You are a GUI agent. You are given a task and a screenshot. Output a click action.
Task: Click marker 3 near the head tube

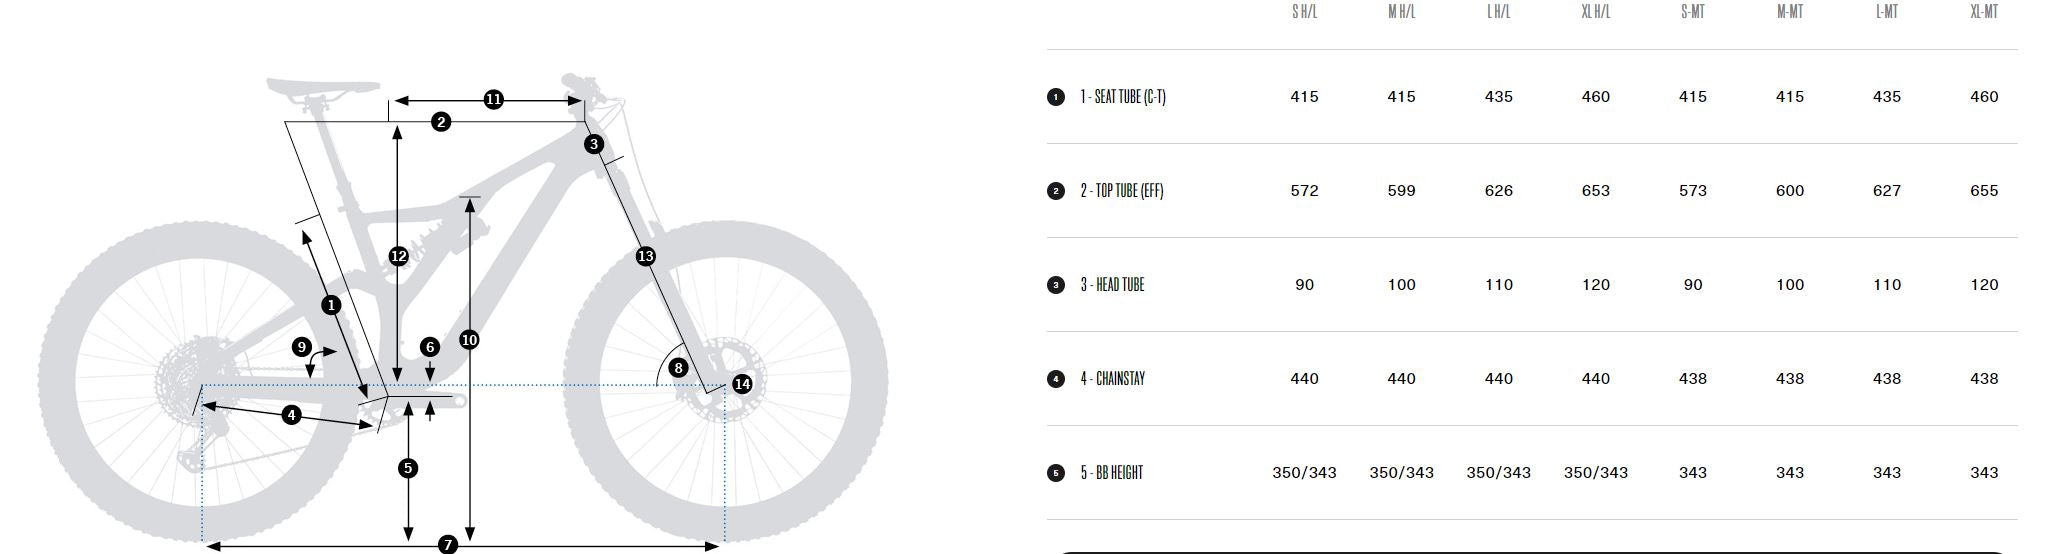[594, 144]
